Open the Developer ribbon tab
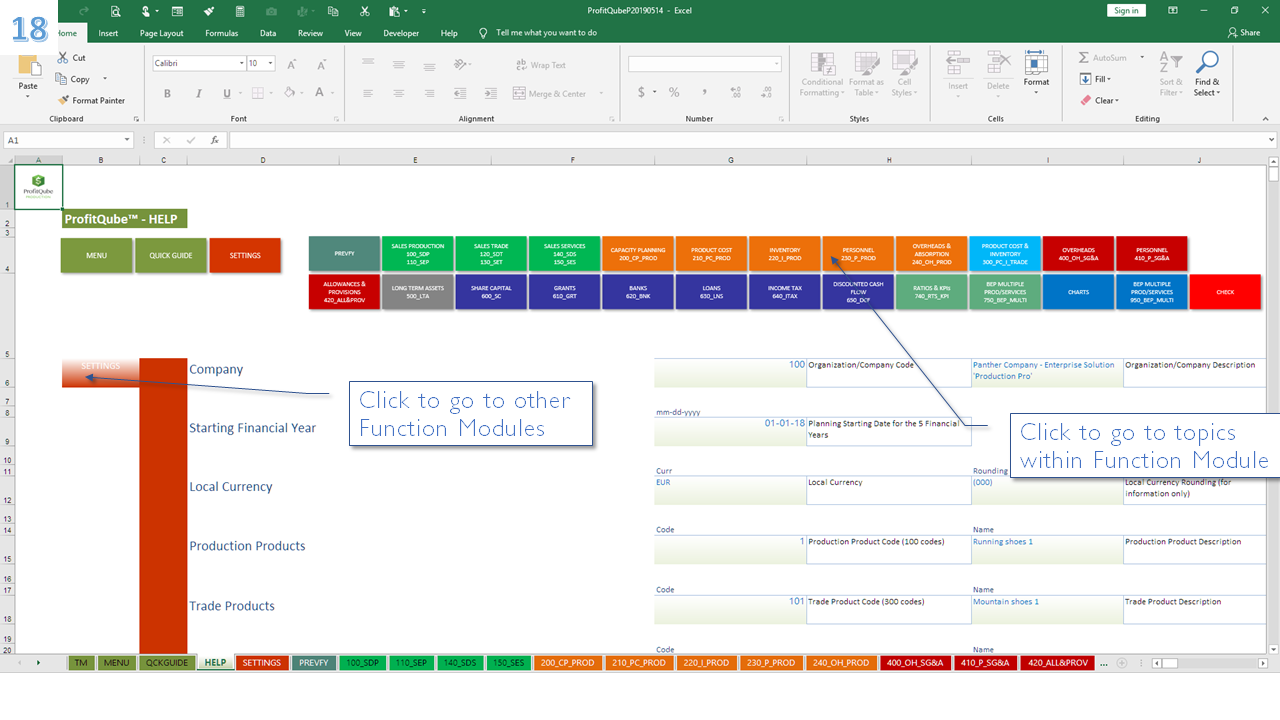 point(401,33)
